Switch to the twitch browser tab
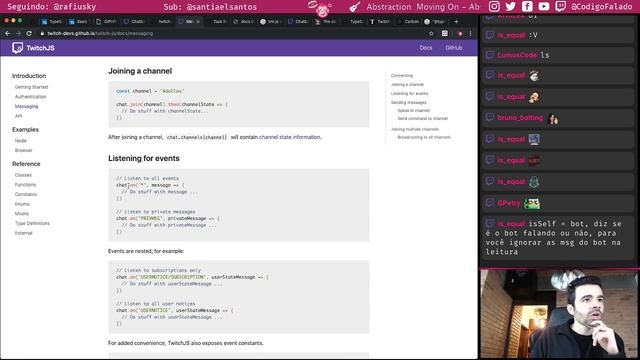The height and width of the screenshot is (360, 640). [x=162, y=22]
